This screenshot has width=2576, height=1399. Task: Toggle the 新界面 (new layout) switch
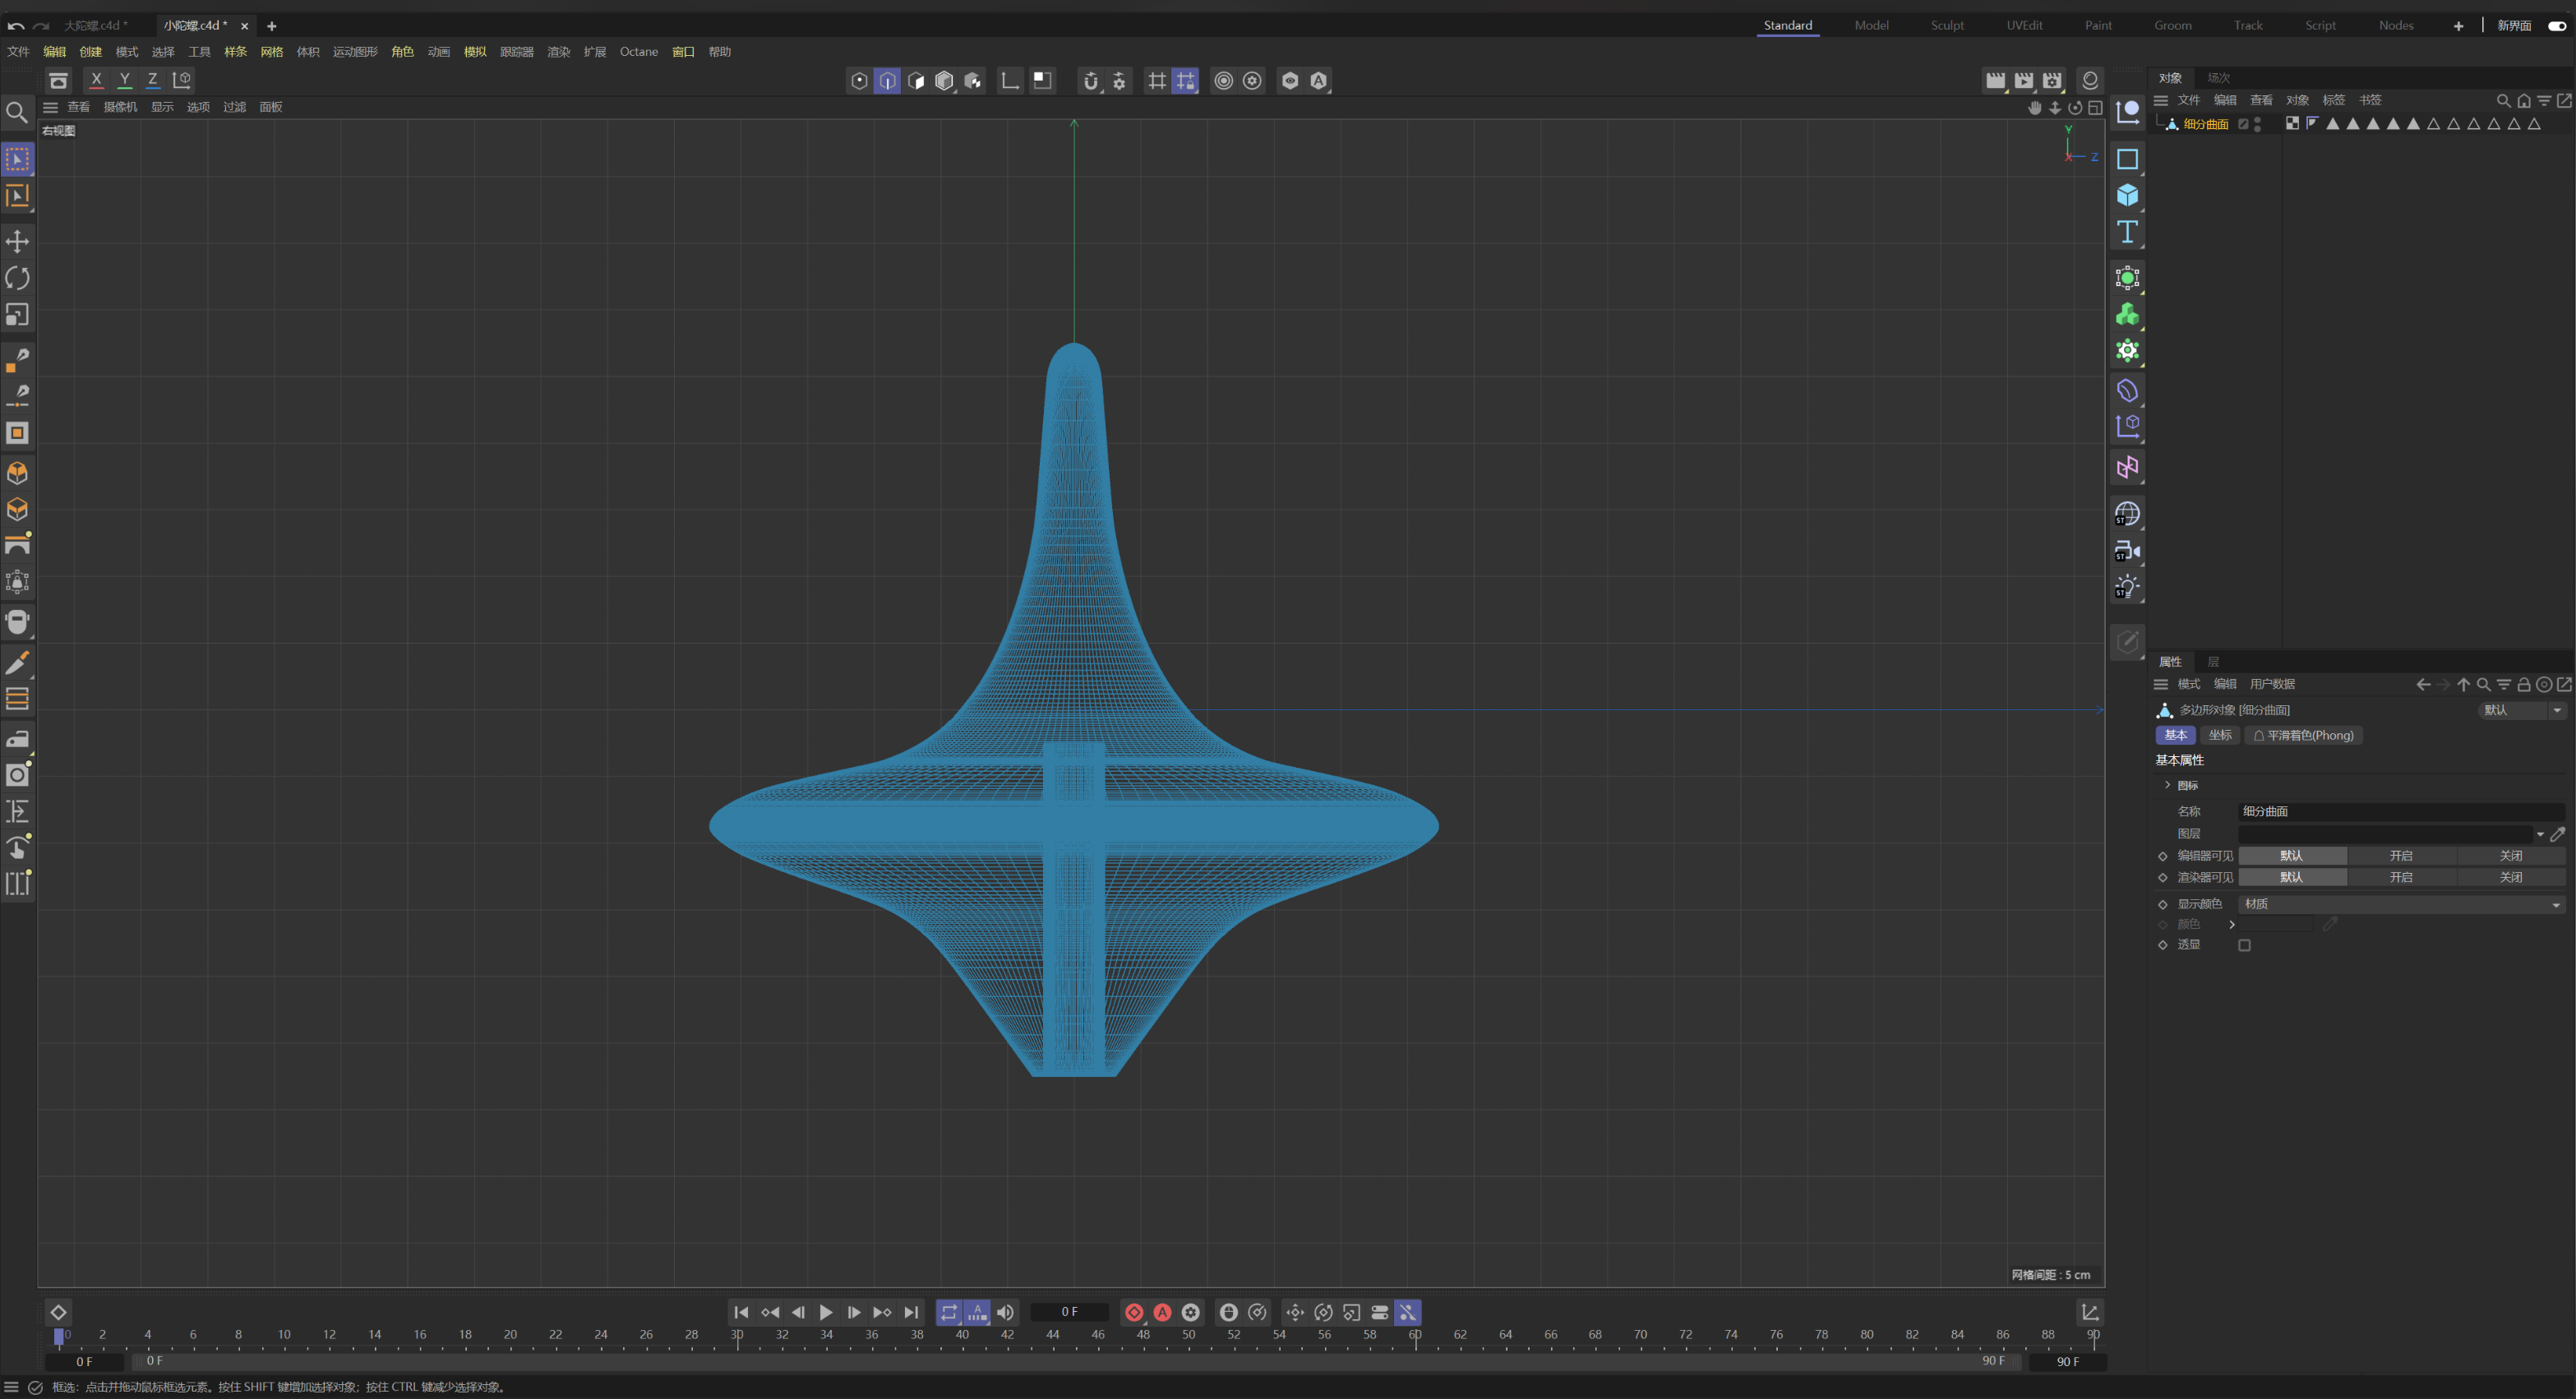pos(2557,26)
